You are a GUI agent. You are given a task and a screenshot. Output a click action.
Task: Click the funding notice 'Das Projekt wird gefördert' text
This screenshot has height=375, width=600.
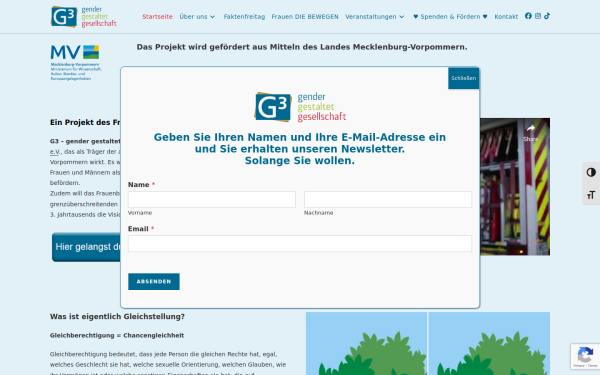(x=302, y=47)
